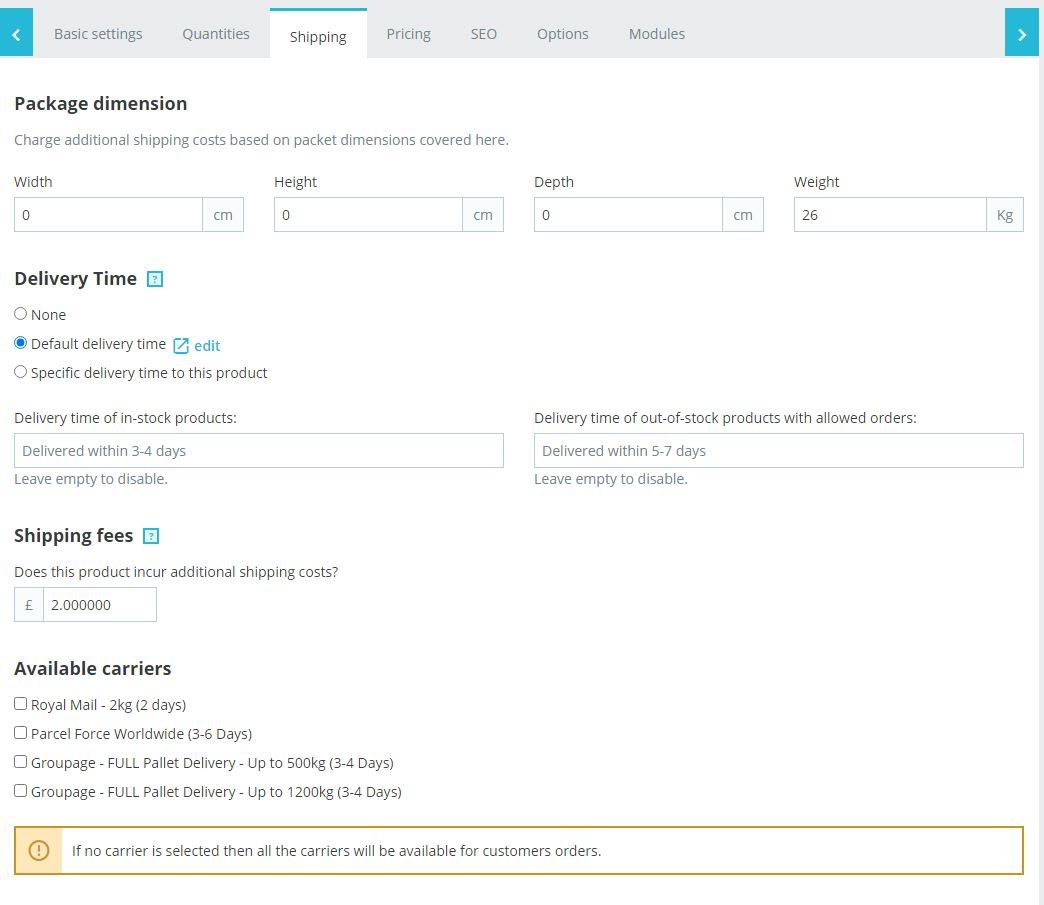Check Parcel Force Worldwide carrier
Viewport: 1044px width, 905px height.
pos(21,733)
